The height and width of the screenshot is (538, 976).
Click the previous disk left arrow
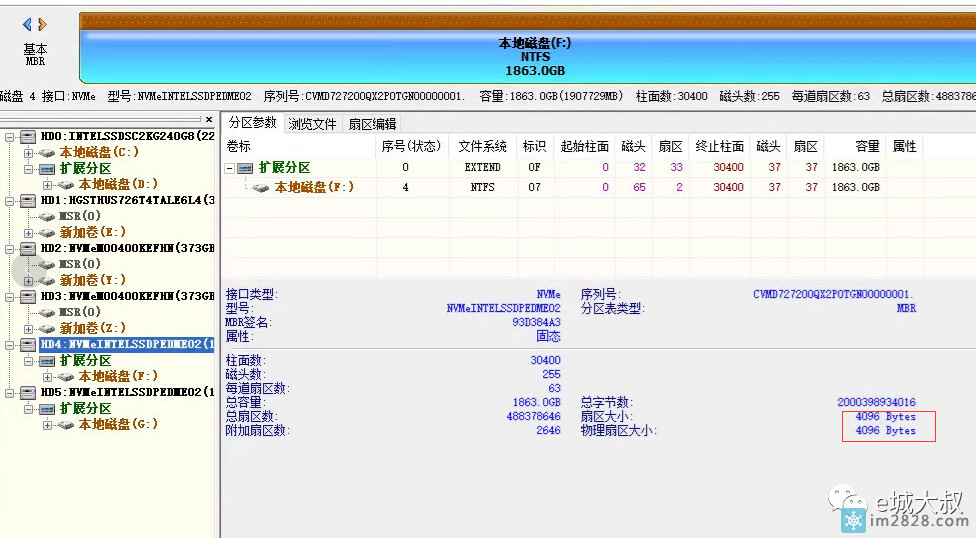click(27, 24)
